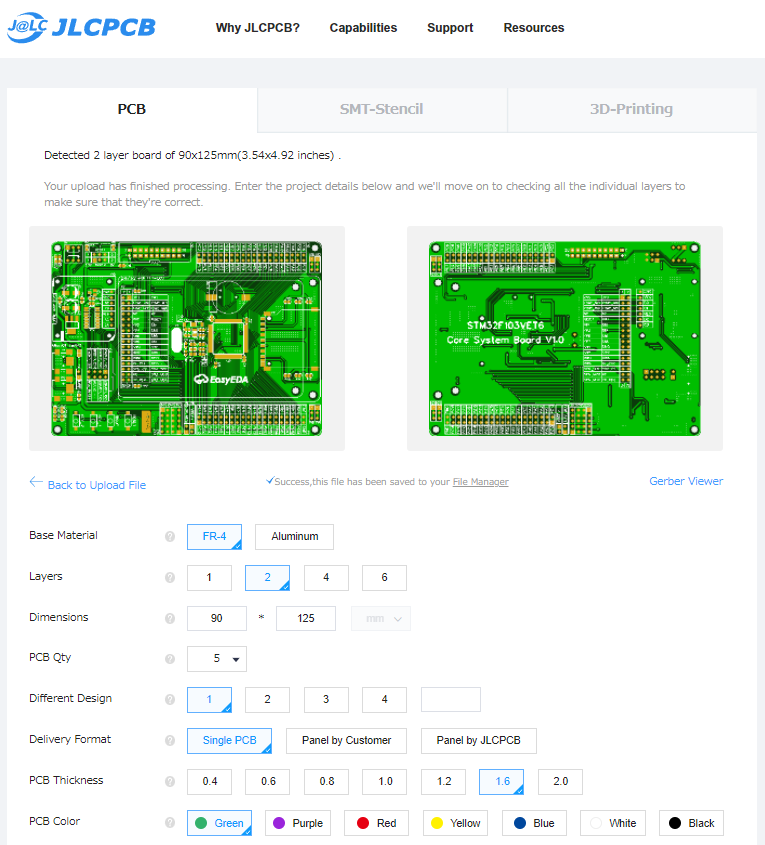View the top side PCB preview

pyautogui.click(x=186, y=338)
